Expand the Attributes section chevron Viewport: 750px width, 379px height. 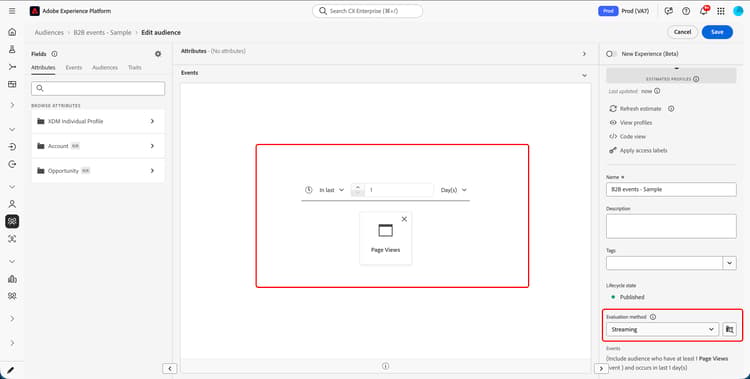584,54
